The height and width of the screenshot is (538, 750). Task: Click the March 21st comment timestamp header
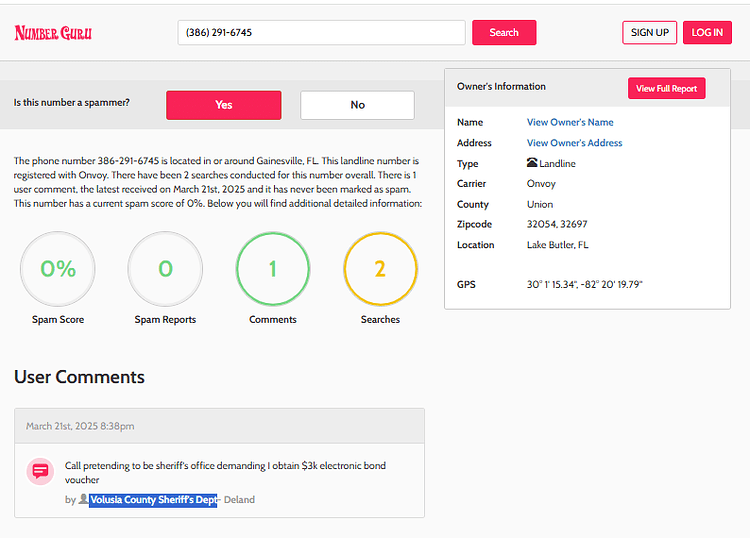(220, 426)
